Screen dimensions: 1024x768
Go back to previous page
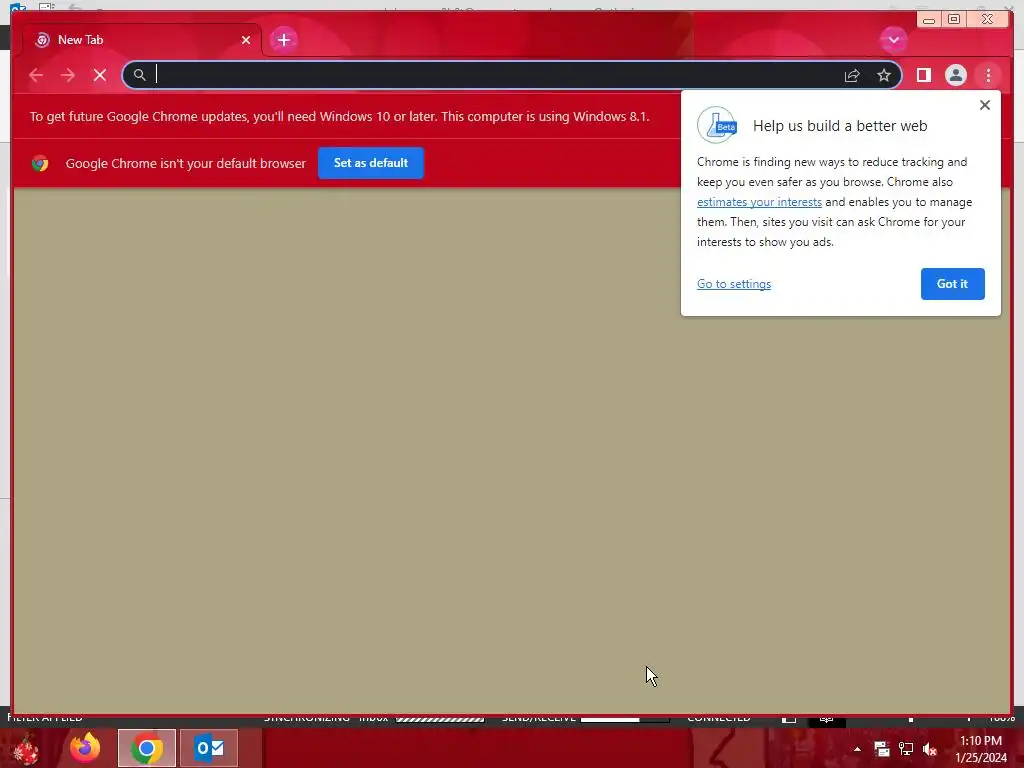click(36, 75)
